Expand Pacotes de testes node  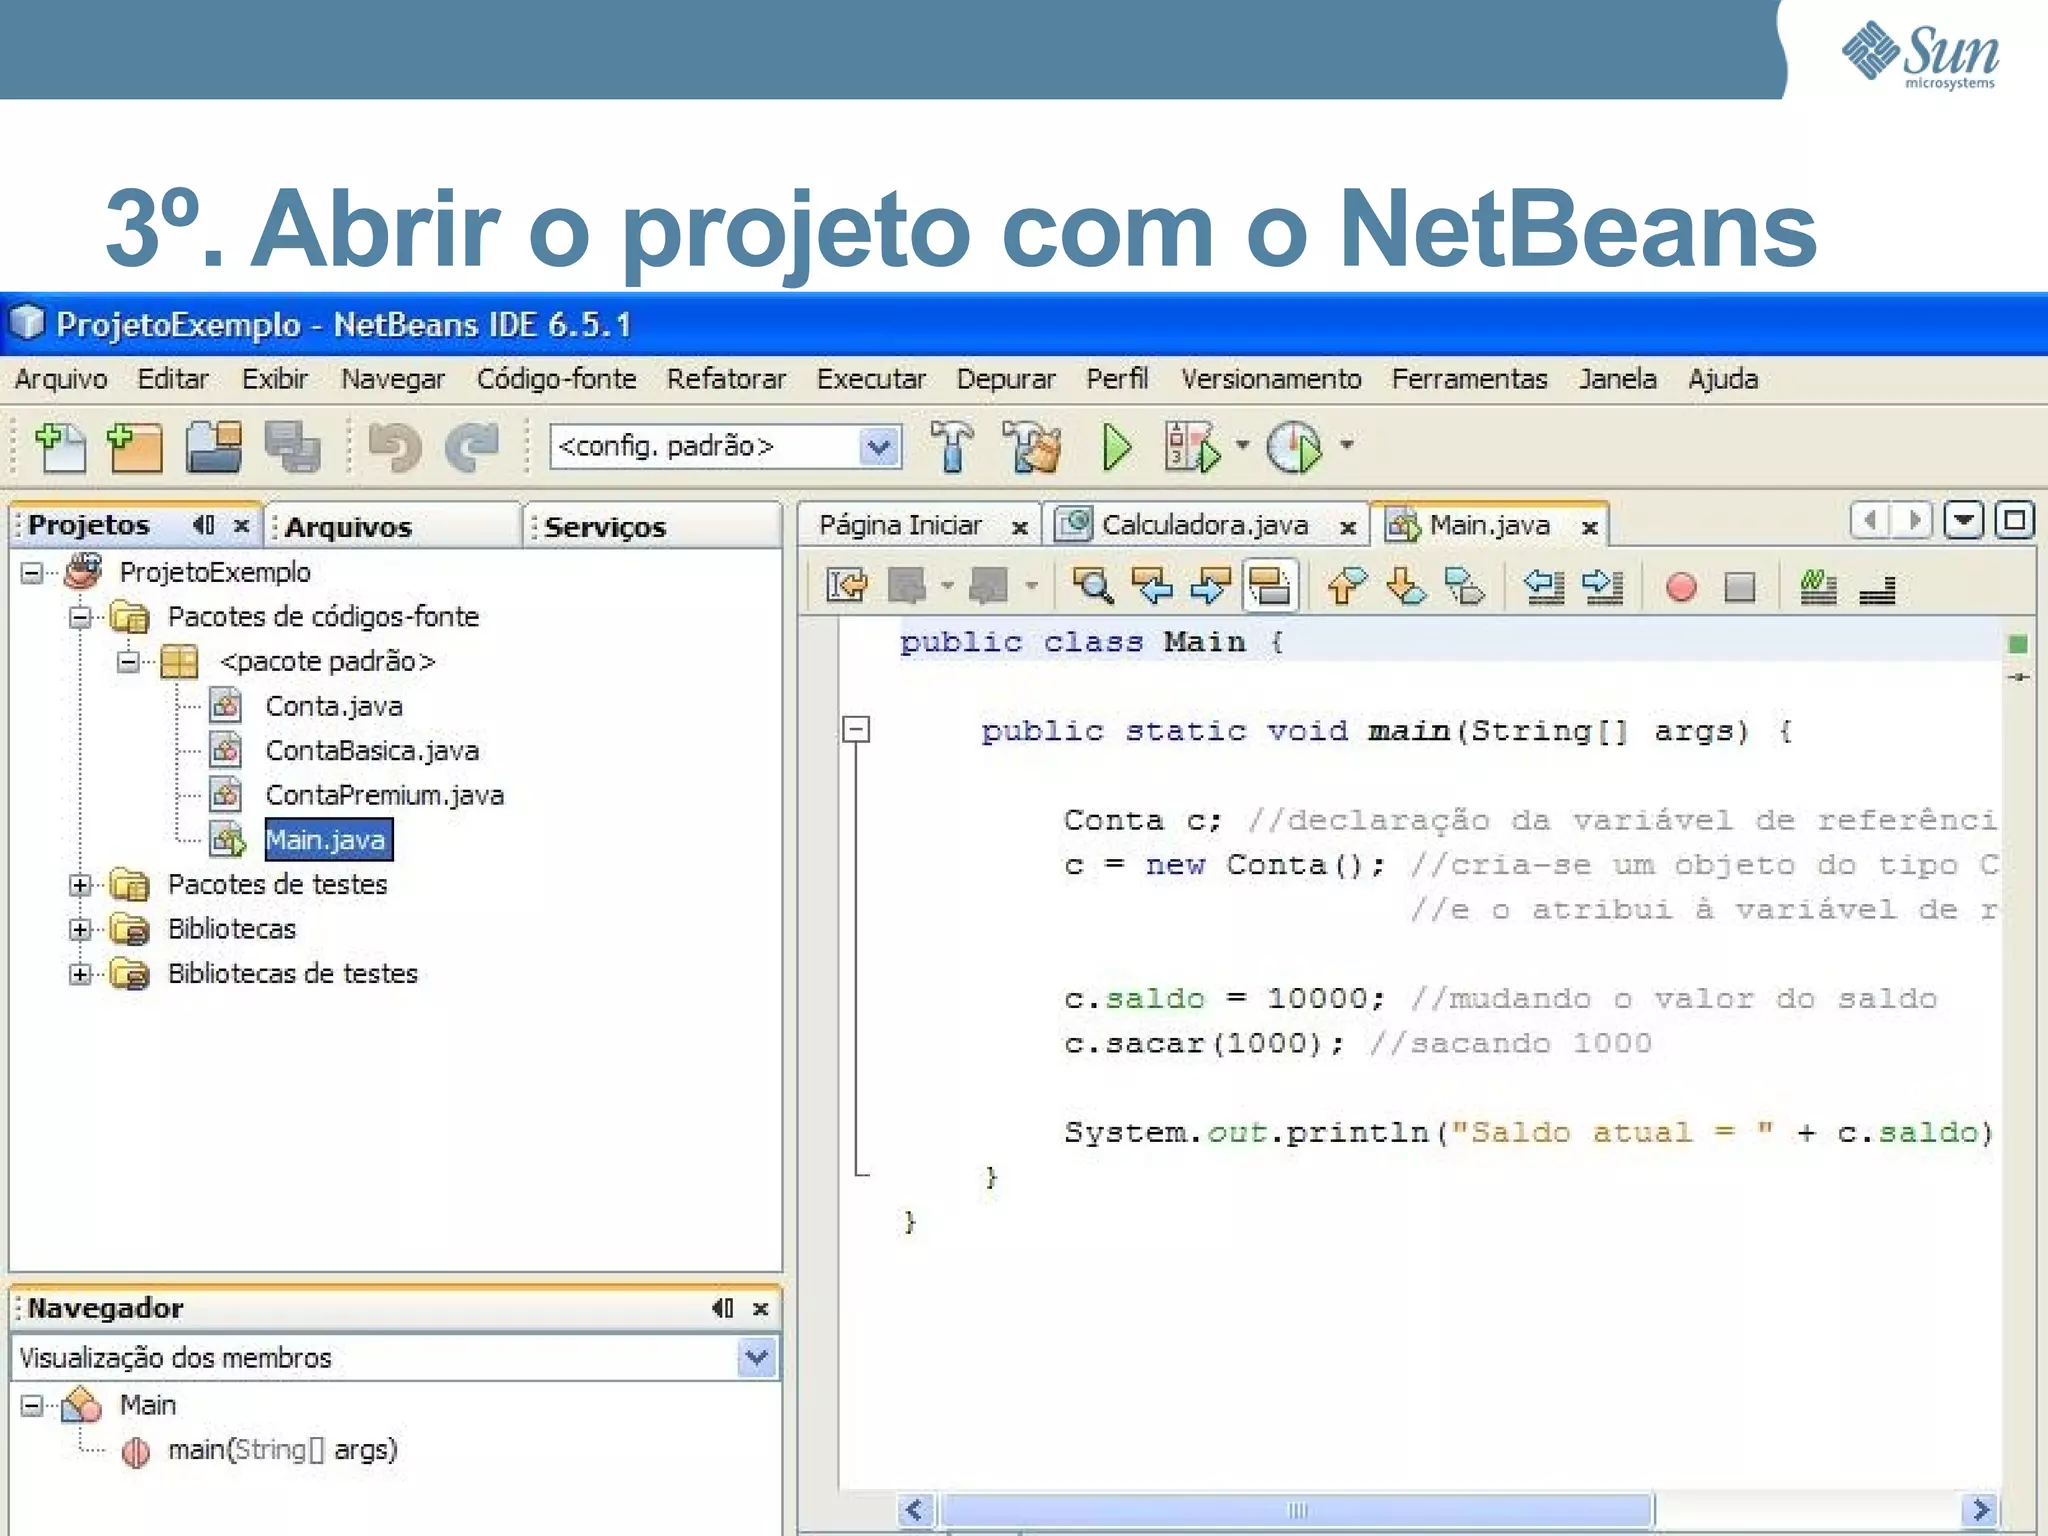(80, 885)
